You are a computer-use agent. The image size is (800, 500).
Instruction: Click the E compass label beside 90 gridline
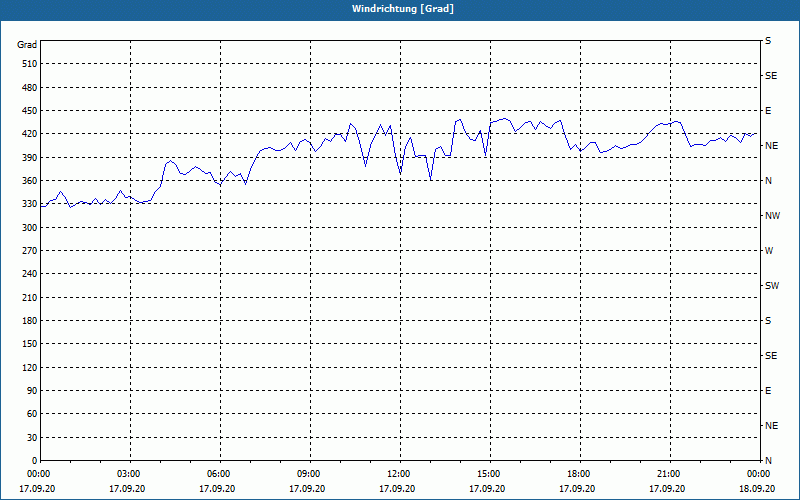pyautogui.click(x=768, y=391)
